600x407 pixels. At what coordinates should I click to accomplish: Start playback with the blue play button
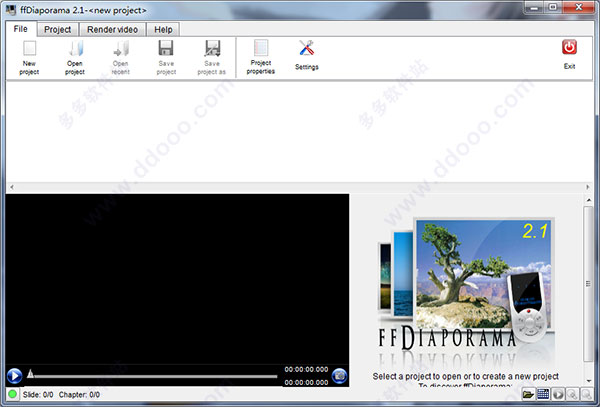point(15,376)
